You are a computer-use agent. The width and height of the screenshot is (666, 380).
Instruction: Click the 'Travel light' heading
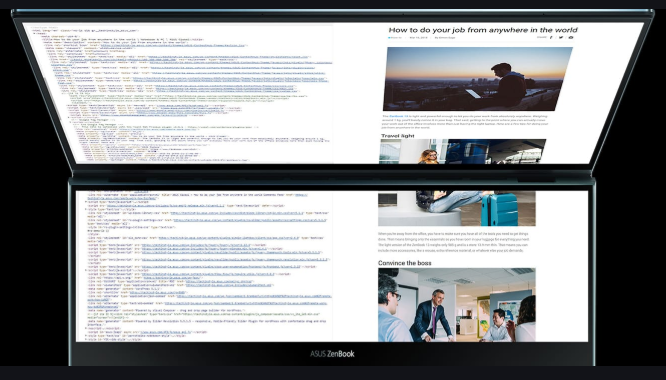pyautogui.click(x=398, y=136)
